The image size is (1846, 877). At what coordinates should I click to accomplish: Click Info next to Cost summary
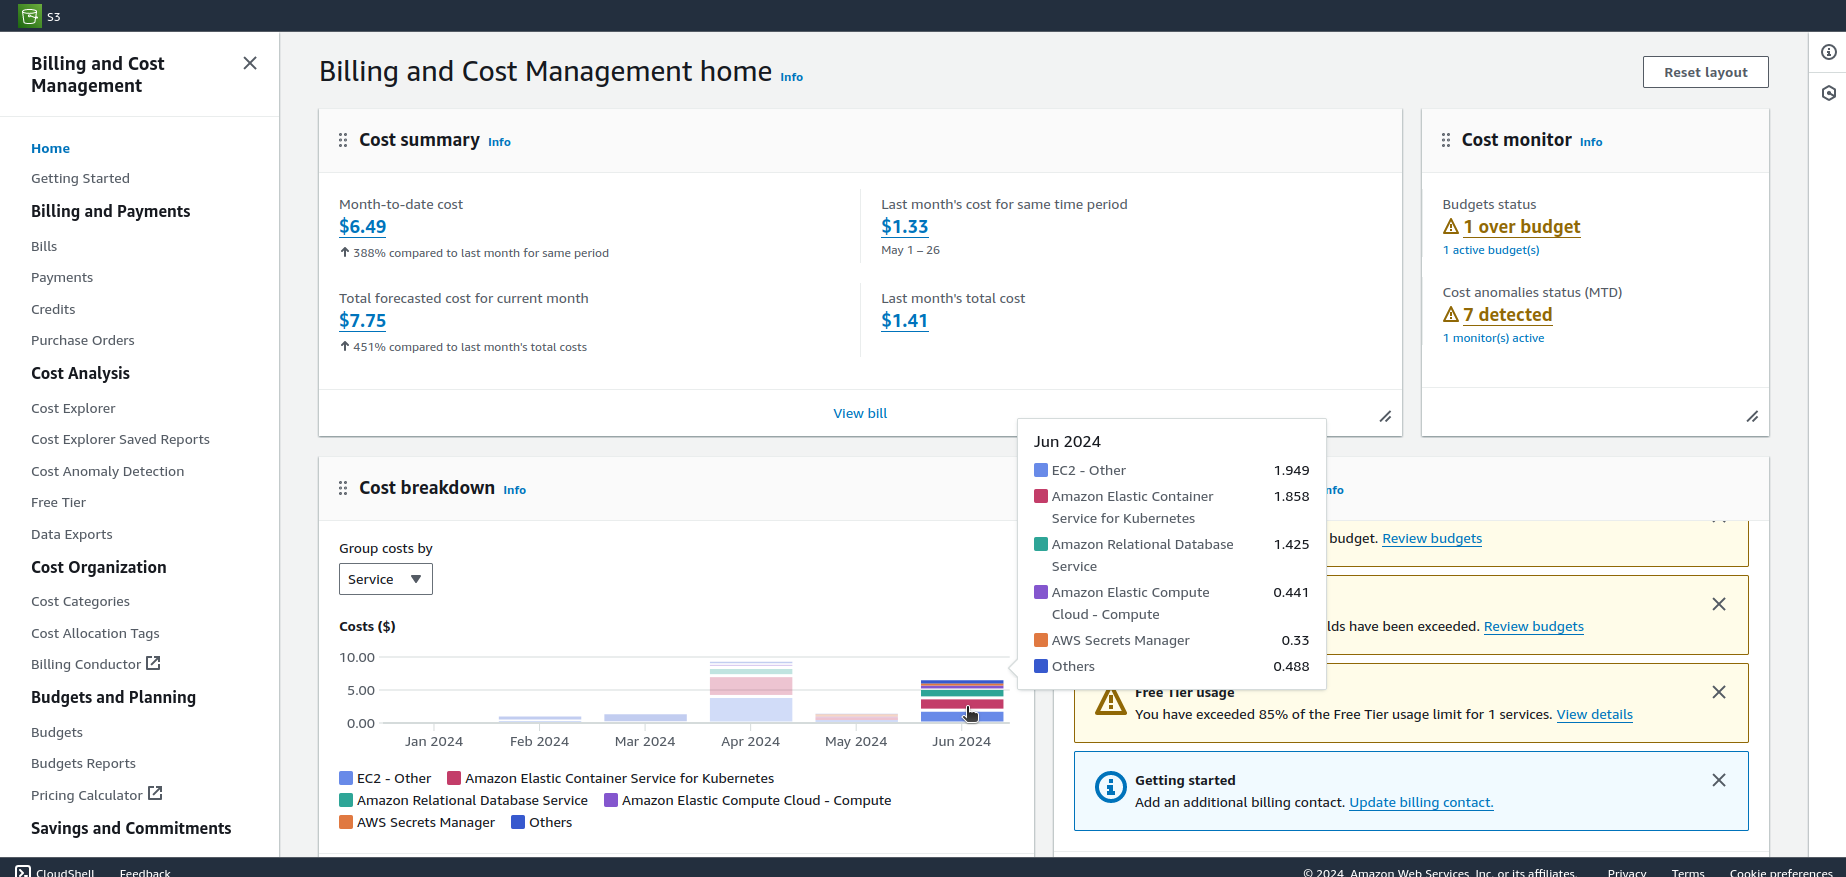[x=499, y=142]
